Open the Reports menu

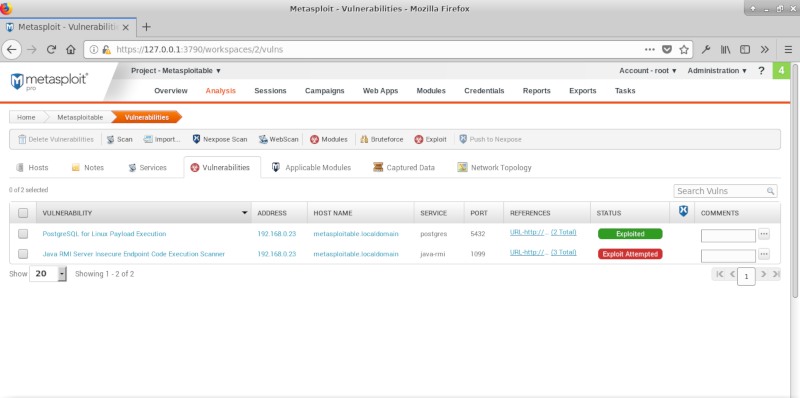click(x=537, y=91)
